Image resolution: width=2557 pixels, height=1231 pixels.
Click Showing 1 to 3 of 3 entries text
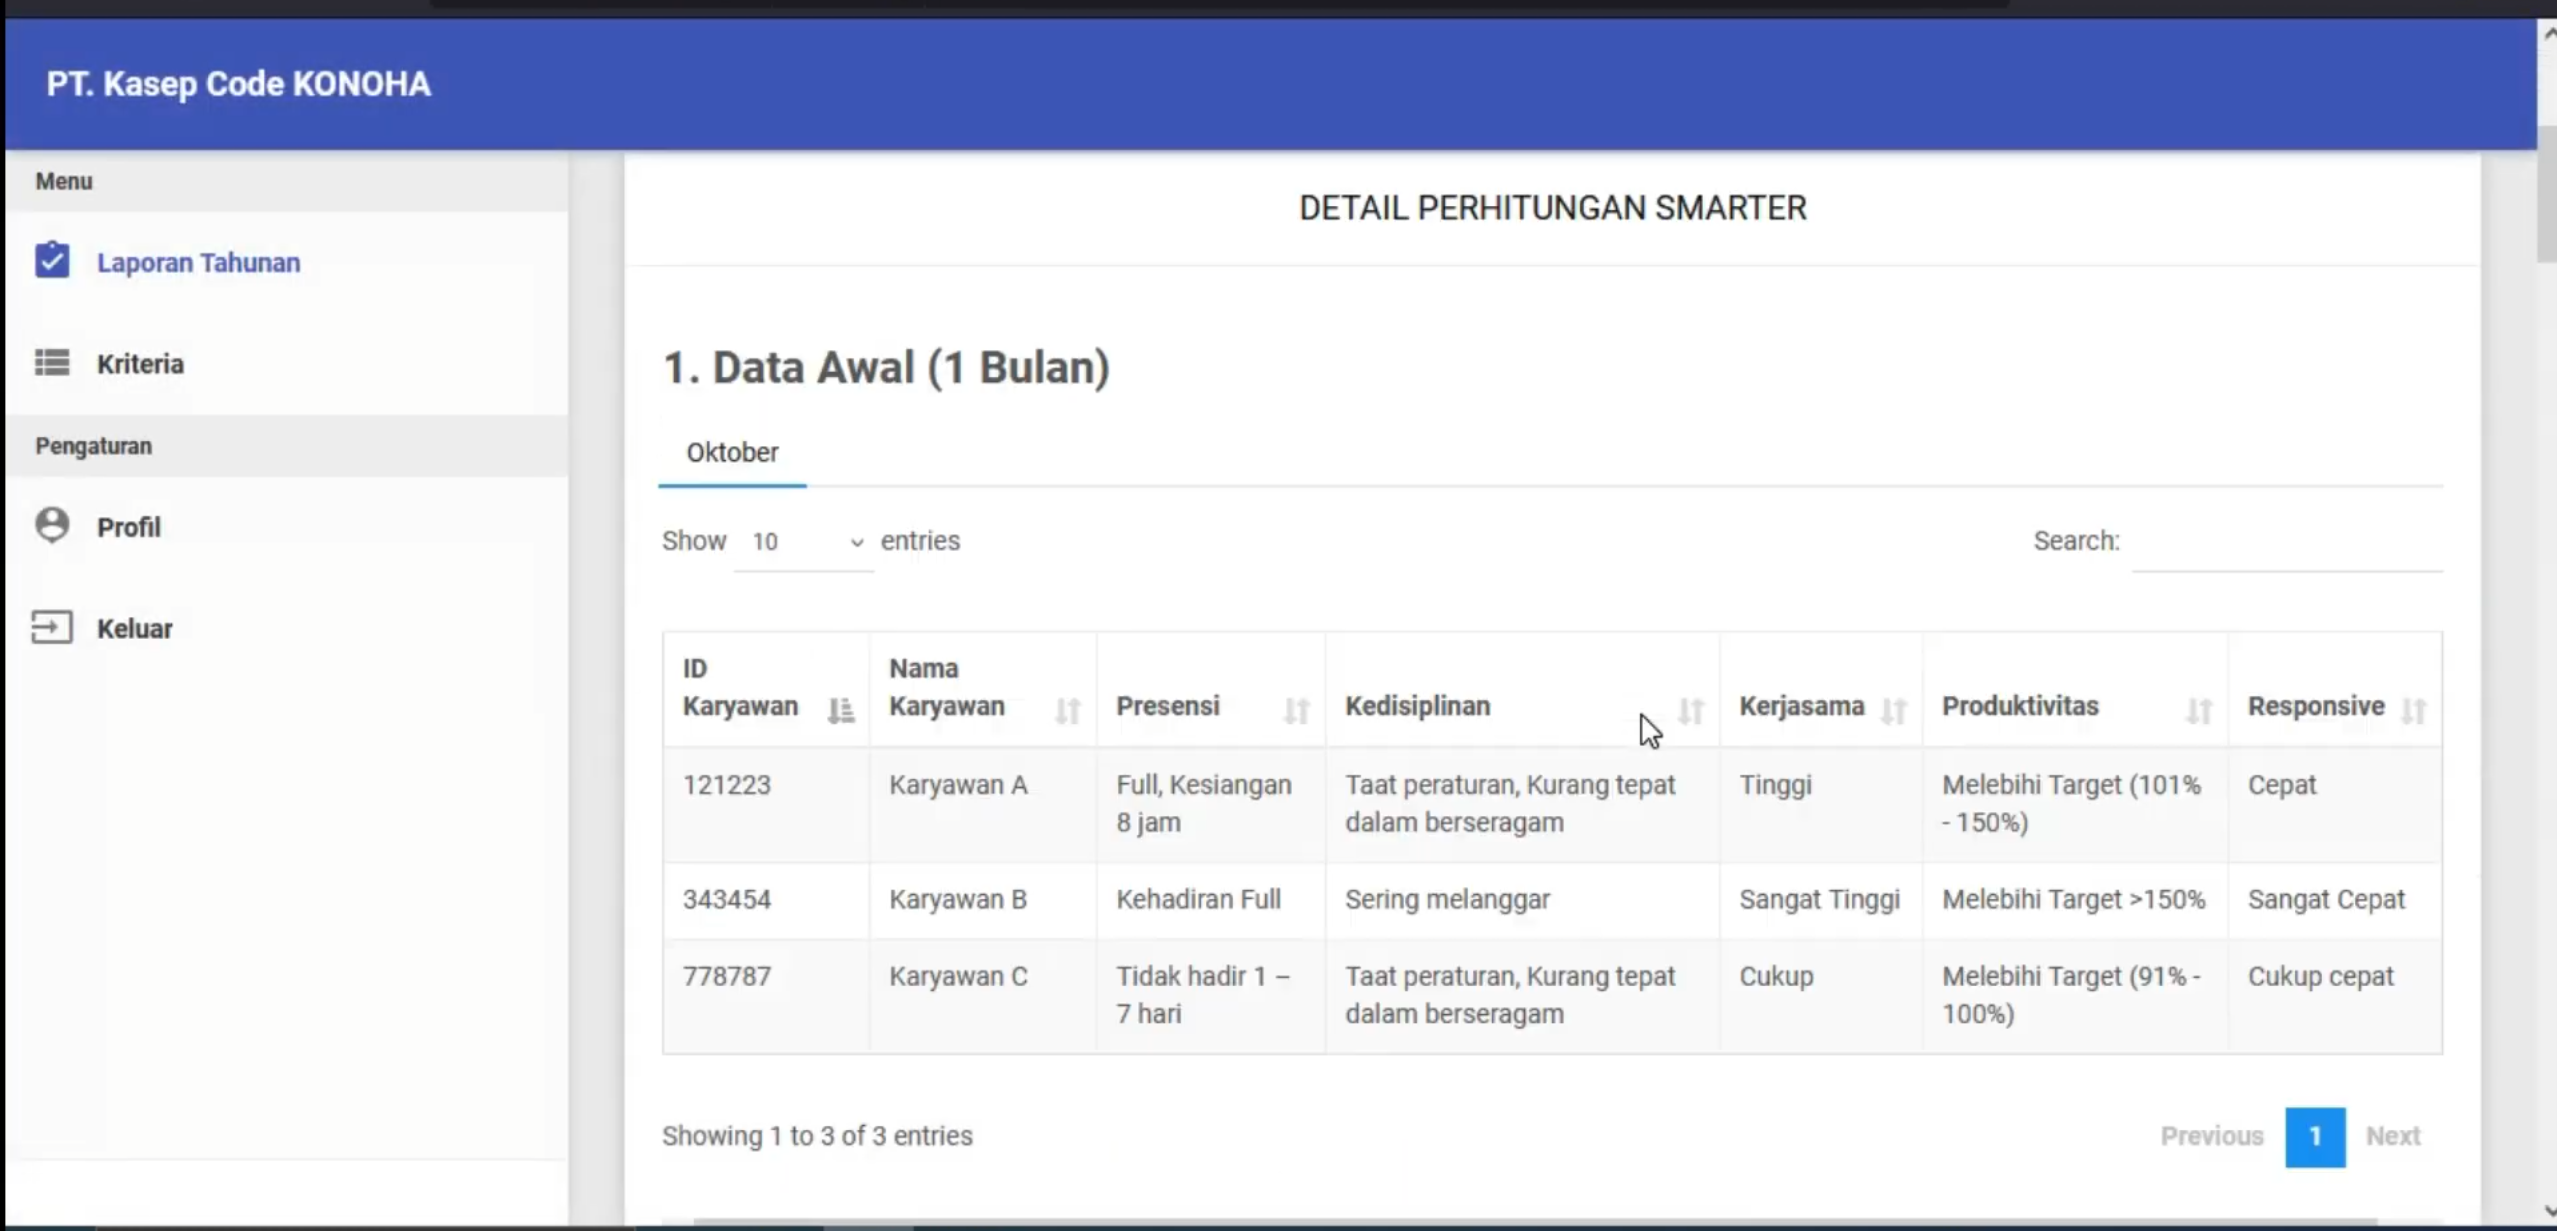coord(817,1136)
